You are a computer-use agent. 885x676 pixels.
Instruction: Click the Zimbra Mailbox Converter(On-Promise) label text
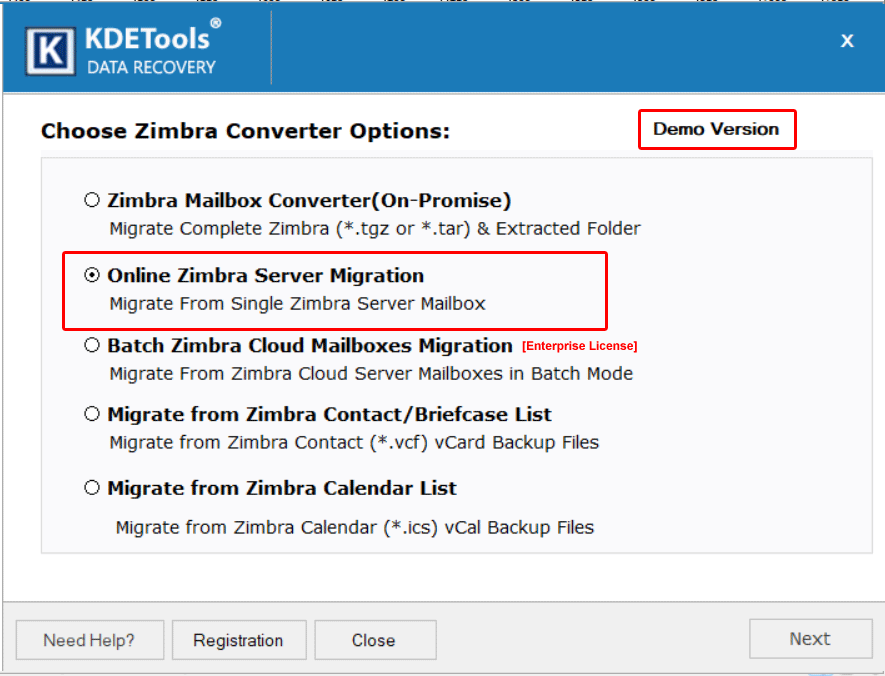309,200
